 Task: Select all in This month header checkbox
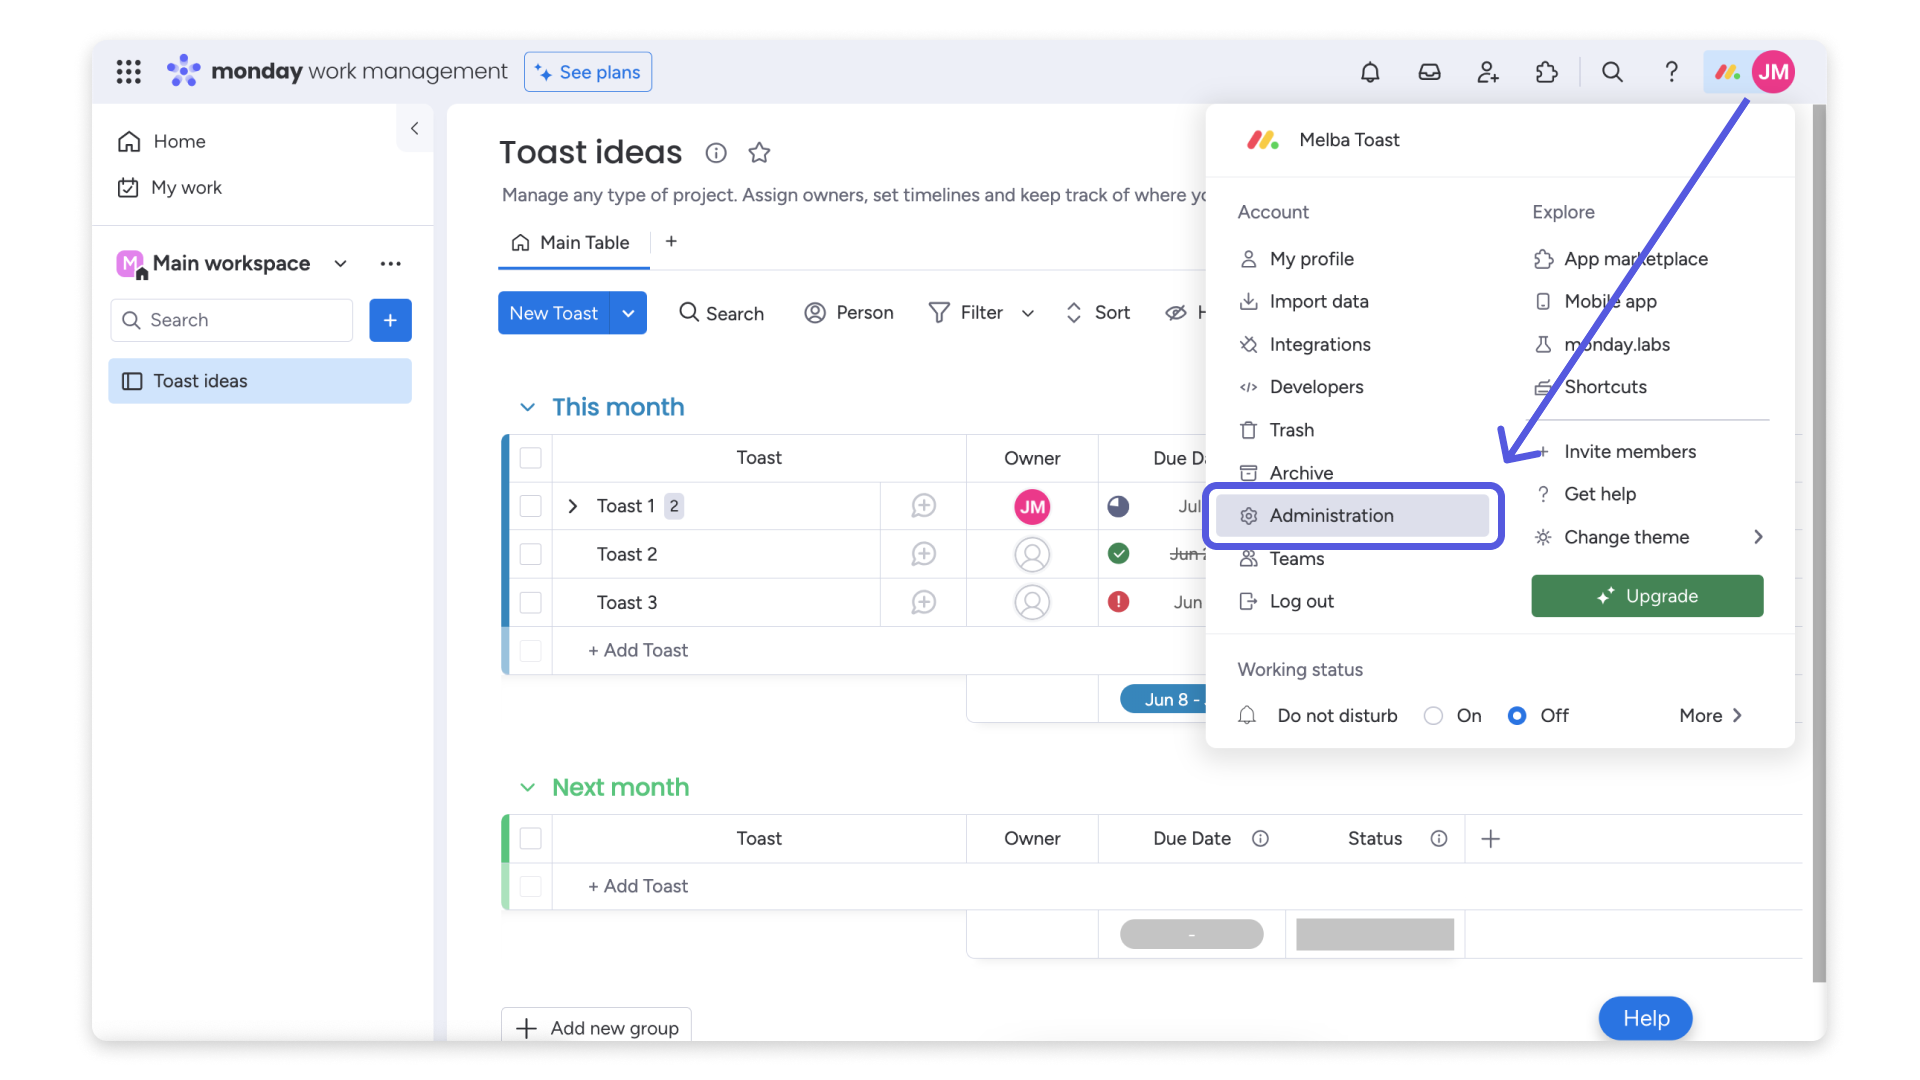[x=531, y=458]
